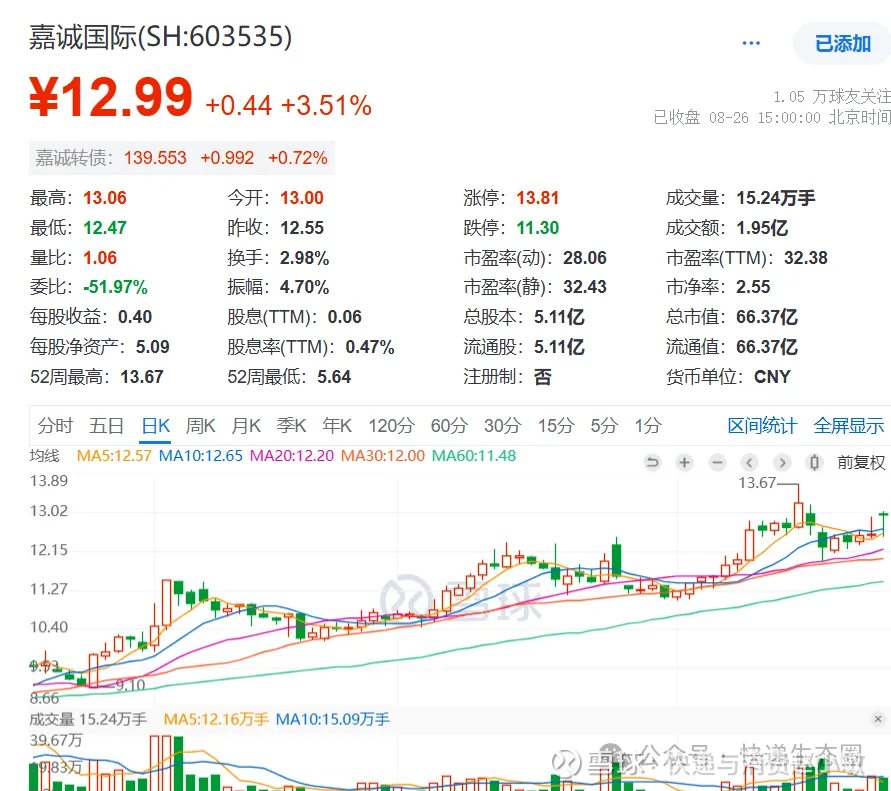This screenshot has width=891, height=791.
Task: Open 全屏显示 fullscreen chart view
Action: click(848, 425)
